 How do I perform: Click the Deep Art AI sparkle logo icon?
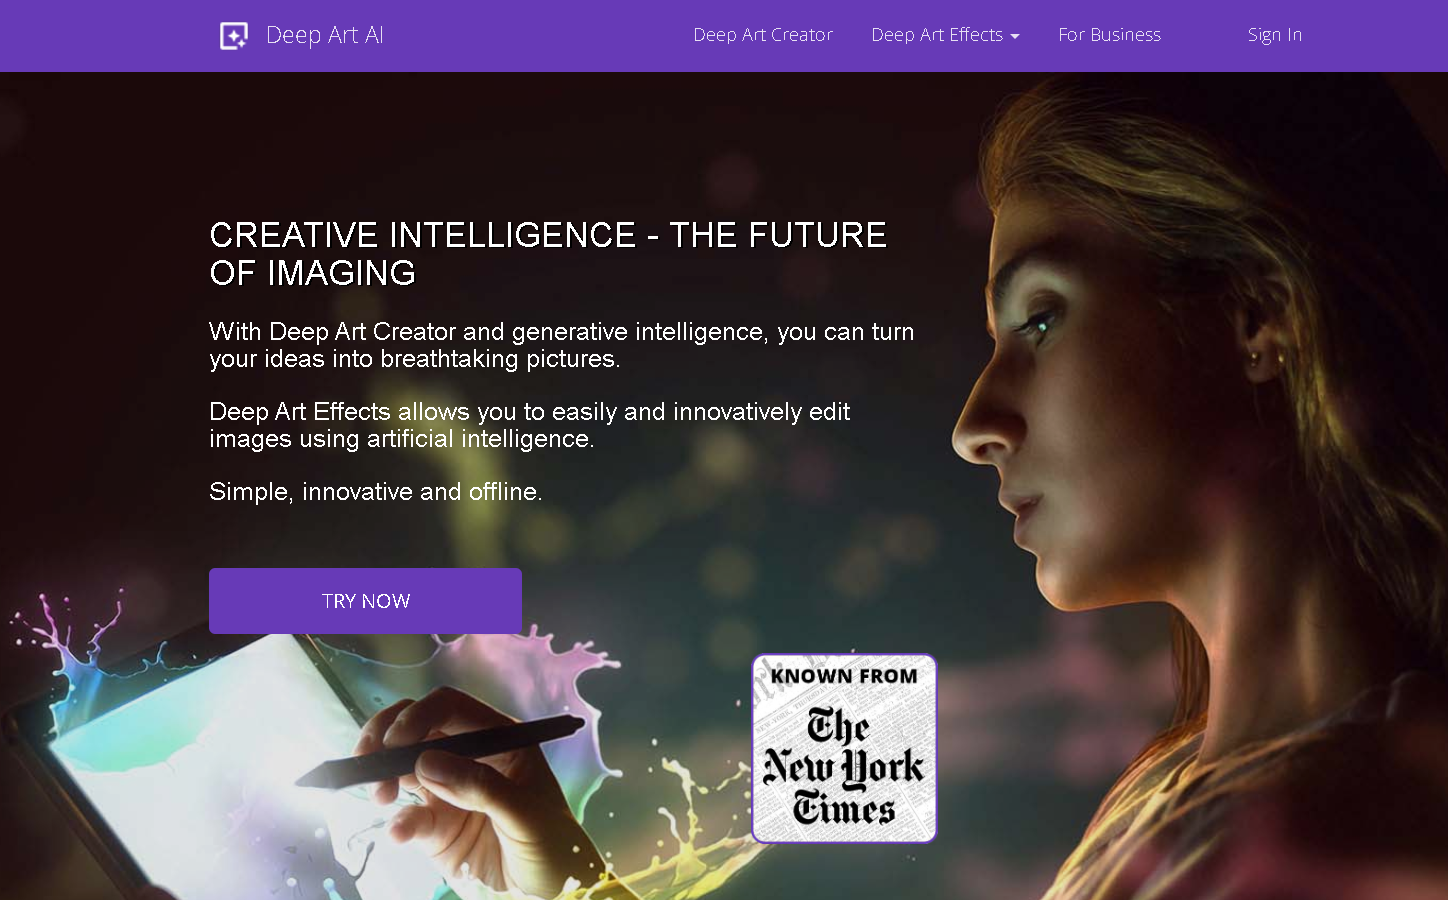(234, 36)
